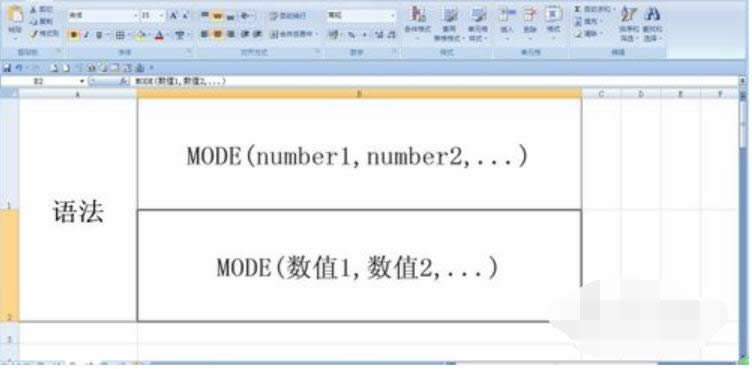This screenshot has height=369, width=752.
Task: Toggle middle vertical alignment
Action: point(218,16)
